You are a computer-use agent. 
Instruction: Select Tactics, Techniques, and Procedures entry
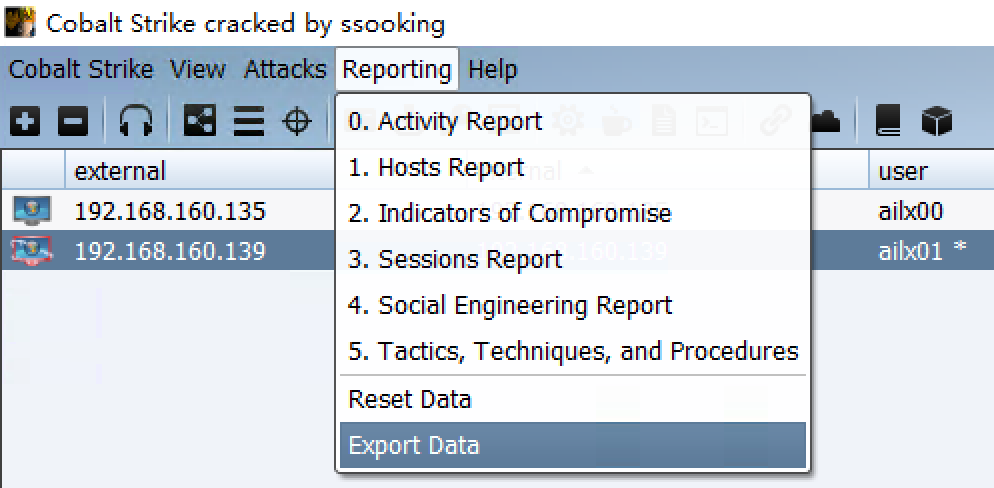tap(573, 351)
